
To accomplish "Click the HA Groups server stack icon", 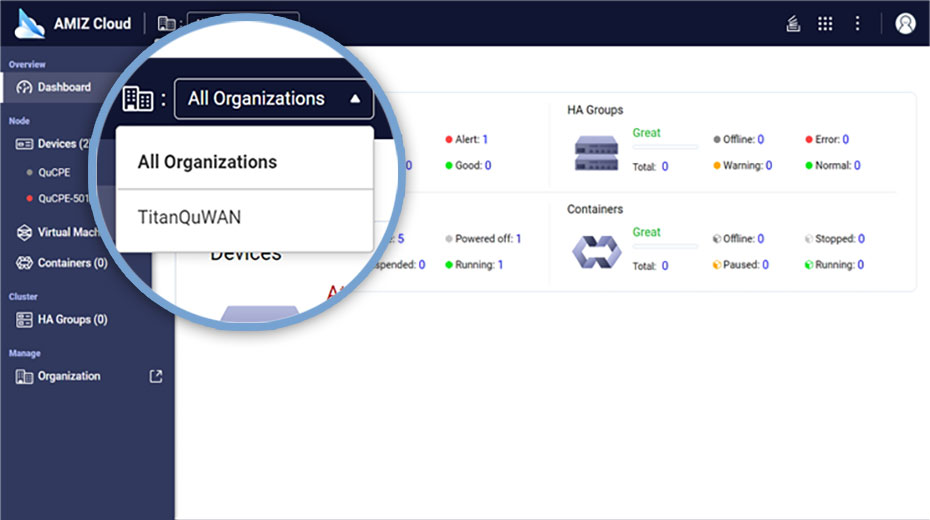I will point(596,152).
